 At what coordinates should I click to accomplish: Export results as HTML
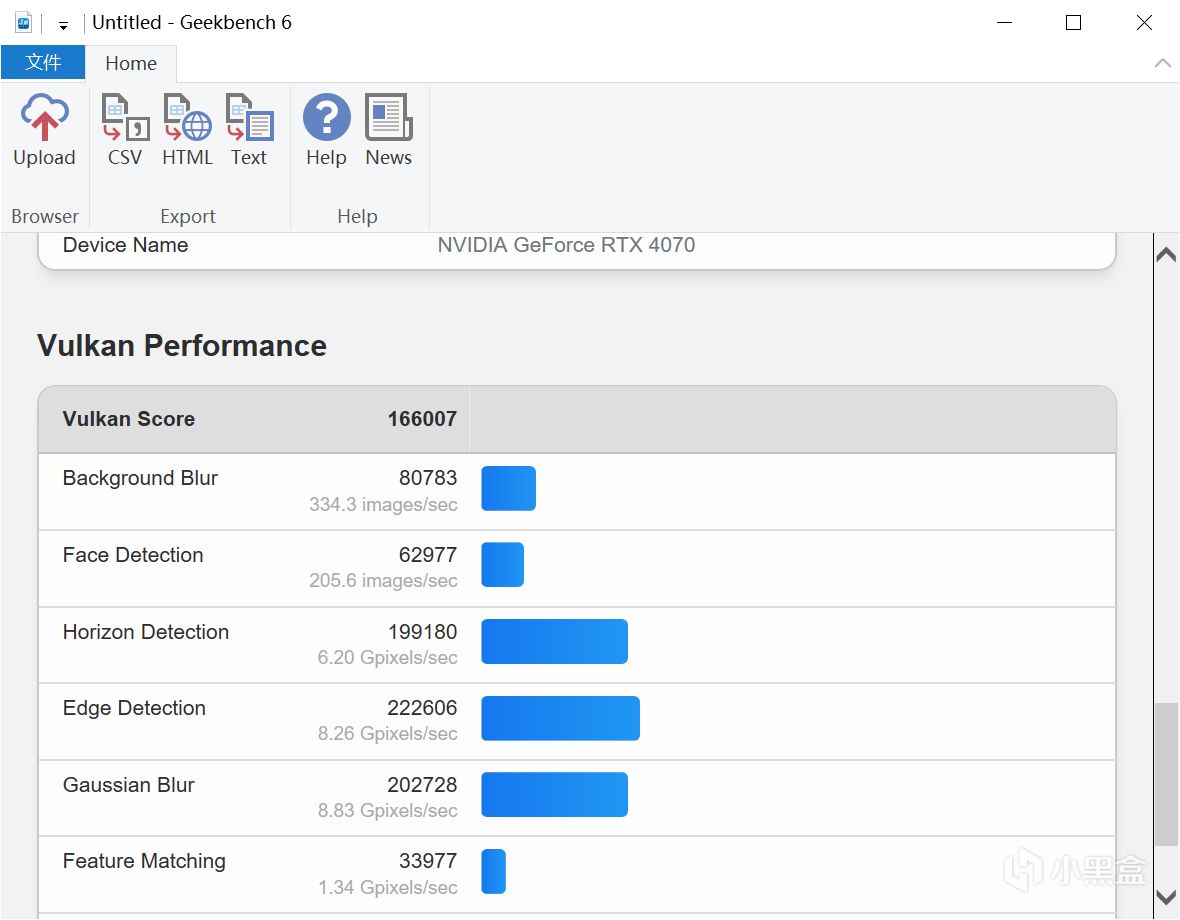point(187,129)
